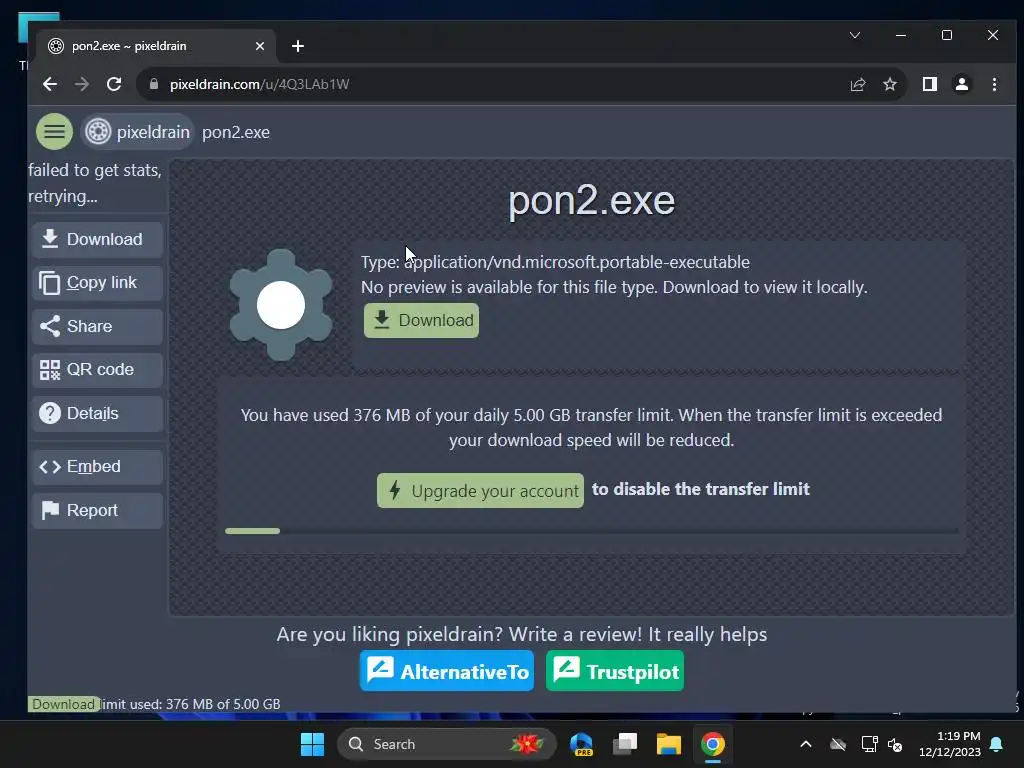This screenshot has width=1024, height=768.
Task: Show hidden system tray icons
Action: click(806, 744)
